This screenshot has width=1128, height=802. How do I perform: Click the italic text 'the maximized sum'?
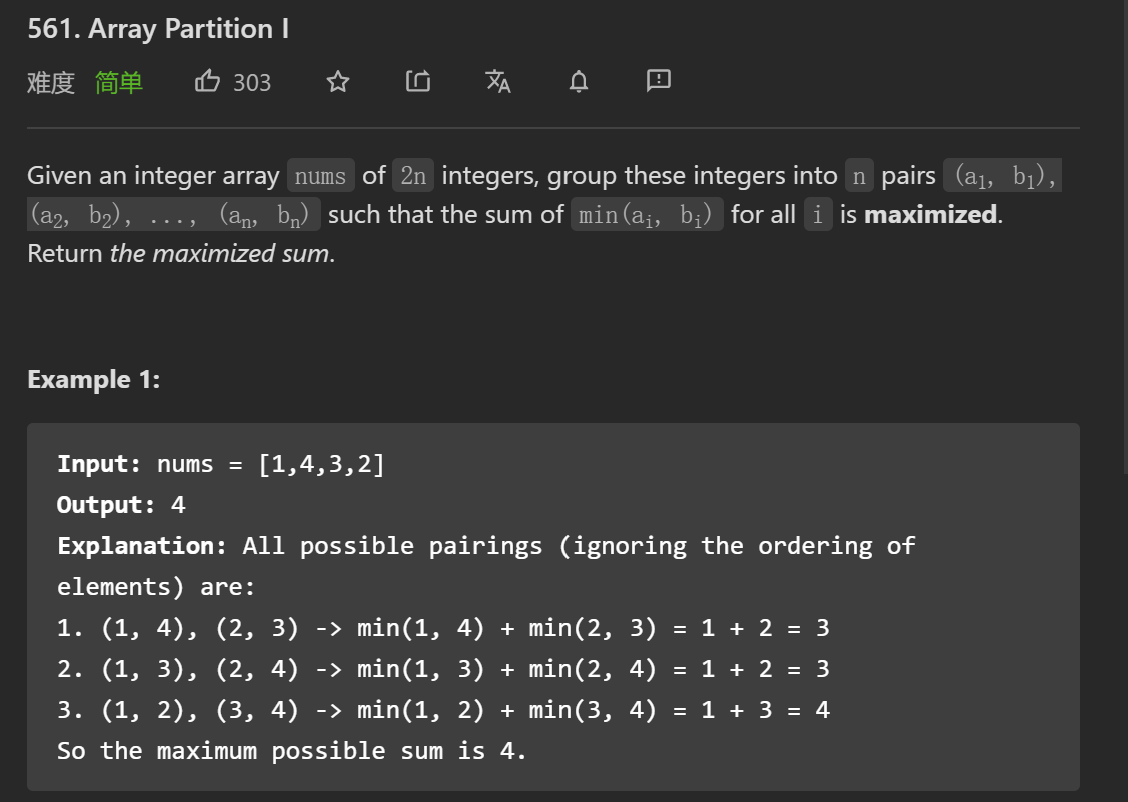pyautogui.click(x=220, y=253)
